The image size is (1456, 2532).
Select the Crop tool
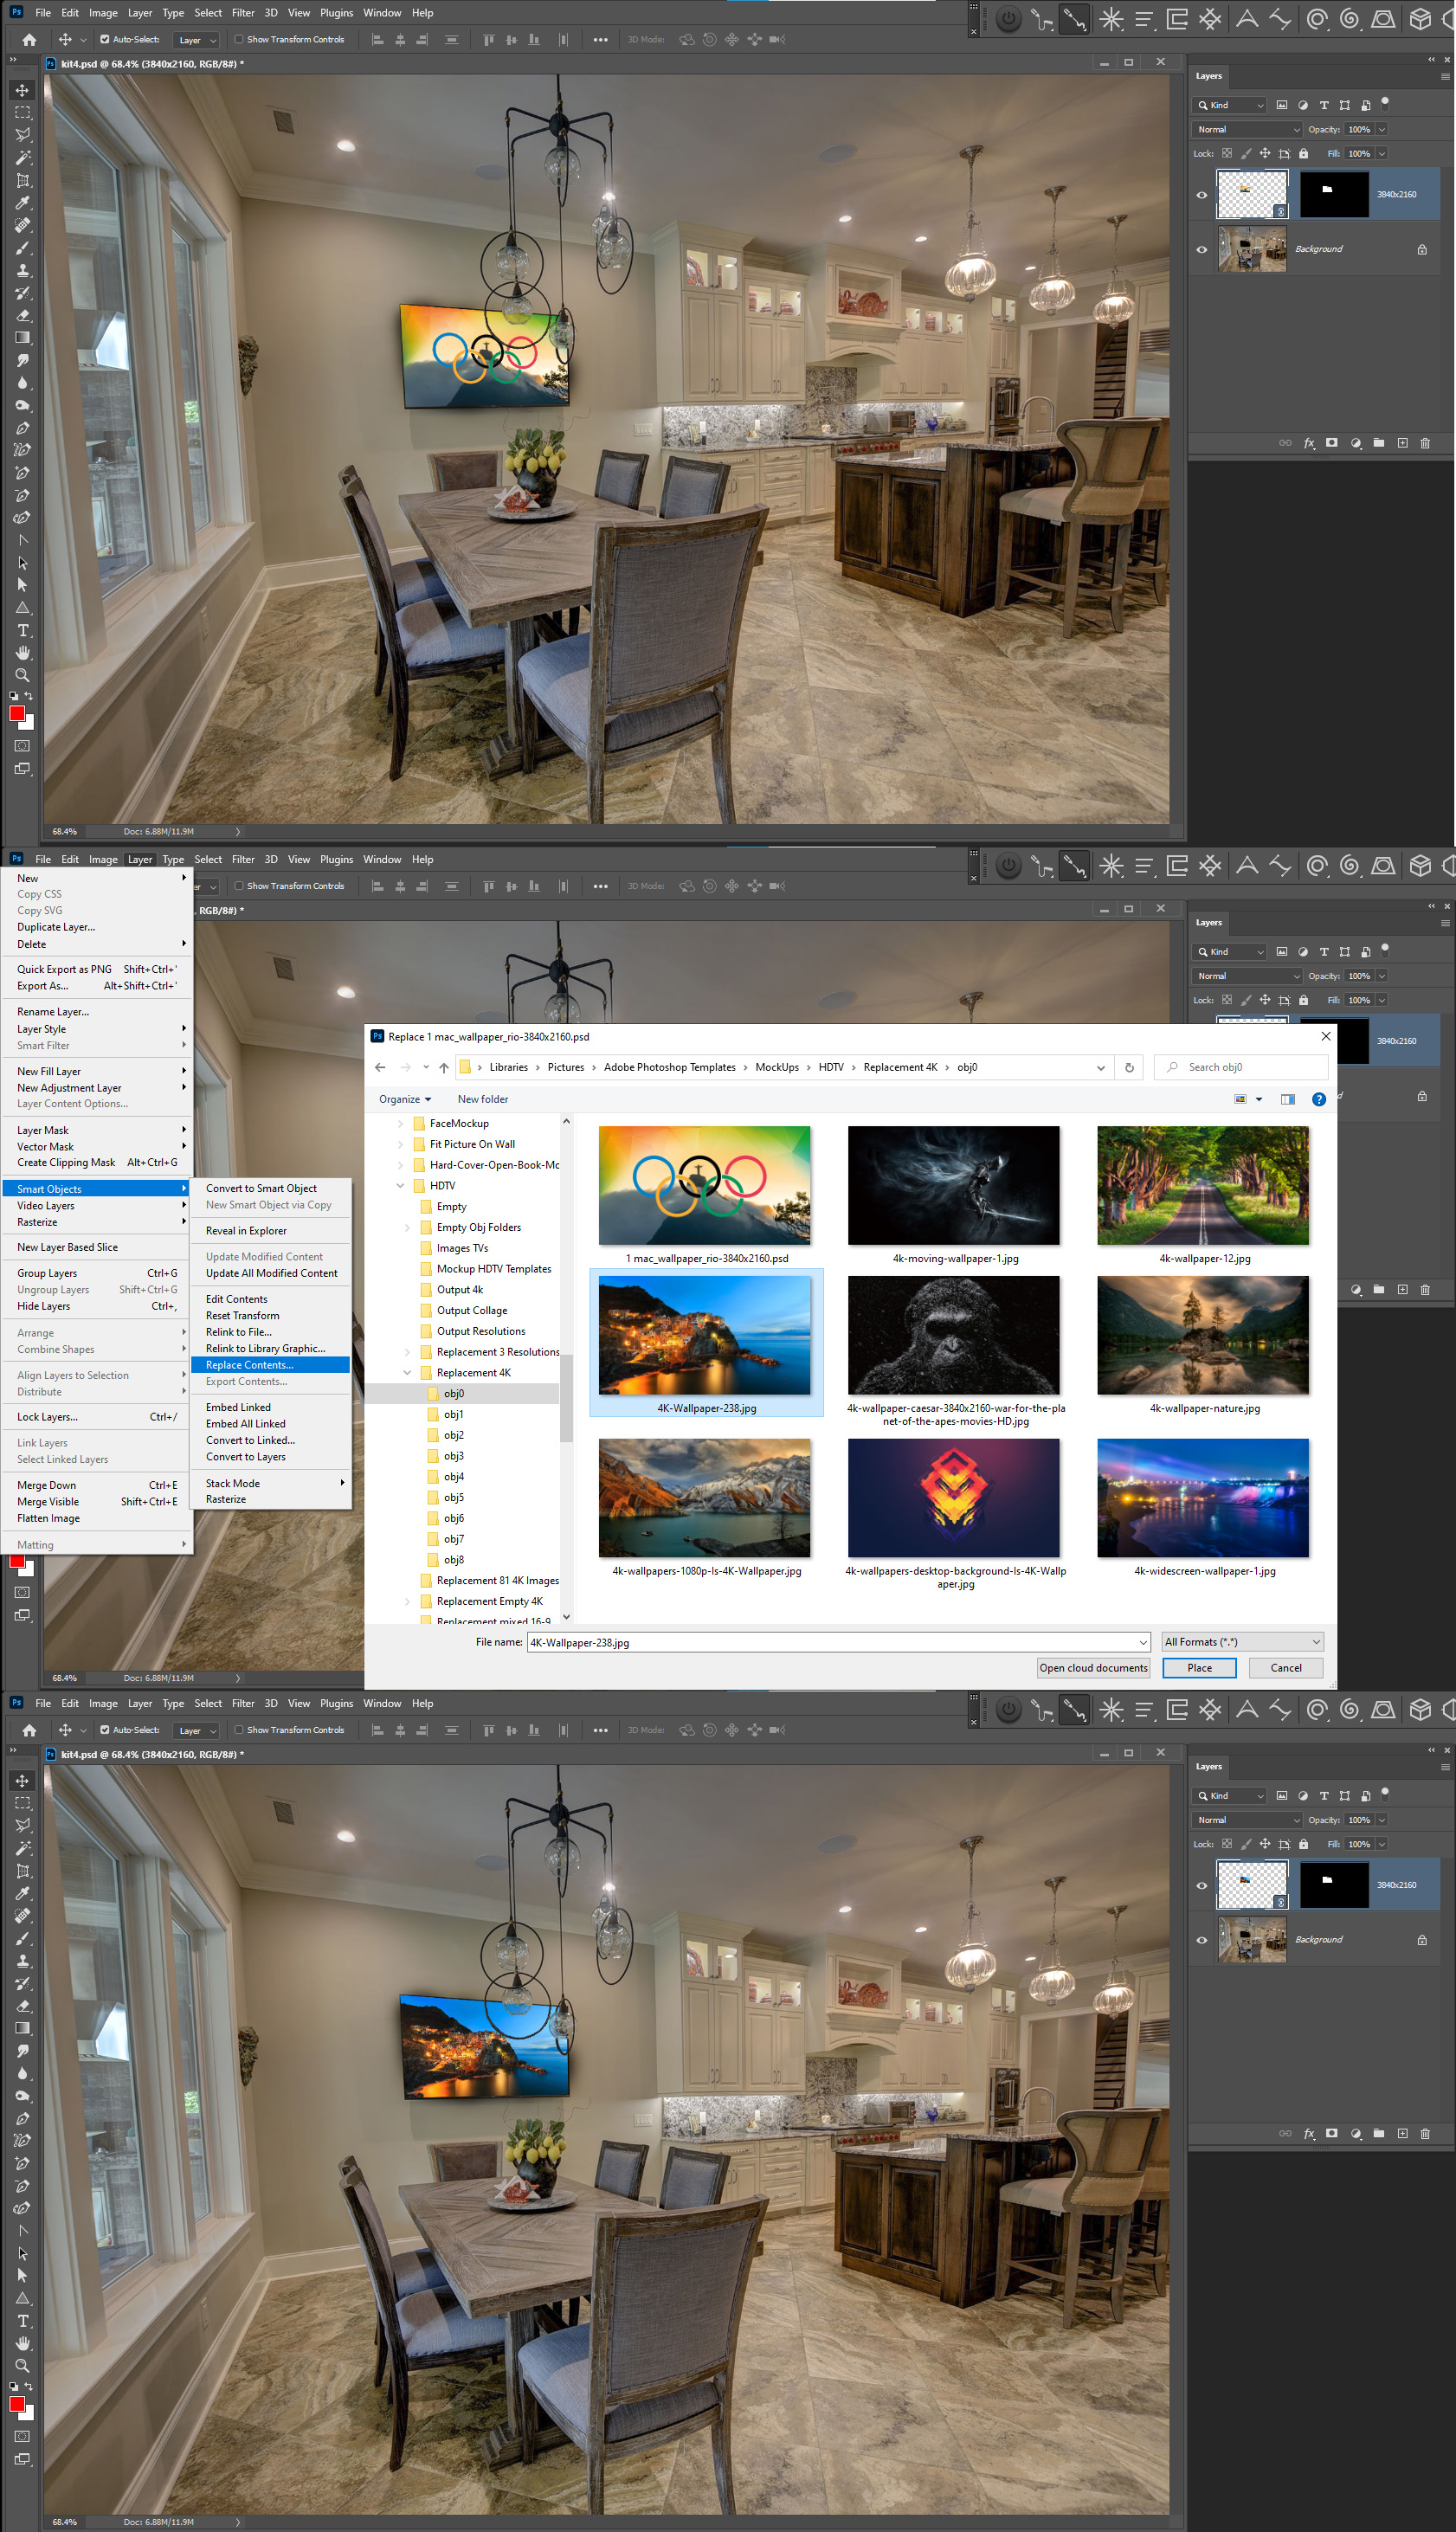(22, 181)
